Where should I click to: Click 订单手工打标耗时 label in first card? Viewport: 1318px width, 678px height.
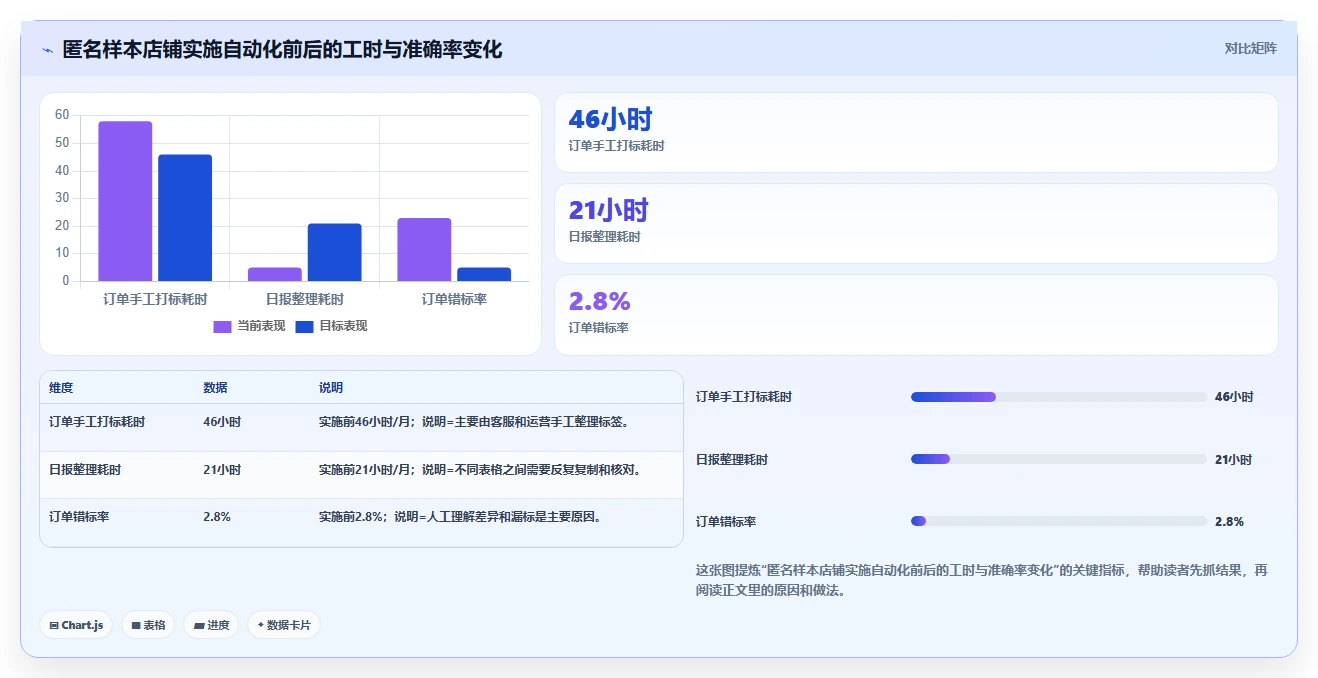(x=616, y=146)
